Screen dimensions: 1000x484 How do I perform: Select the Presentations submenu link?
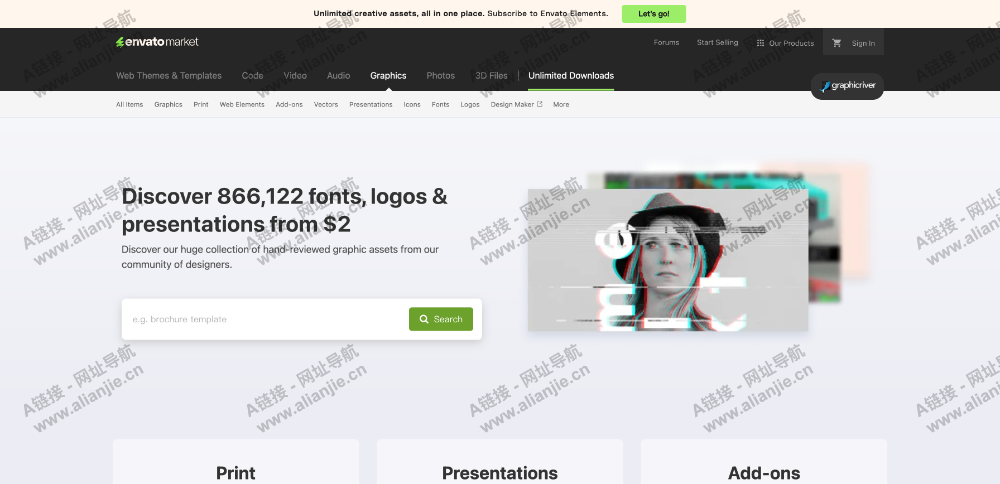point(371,105)
